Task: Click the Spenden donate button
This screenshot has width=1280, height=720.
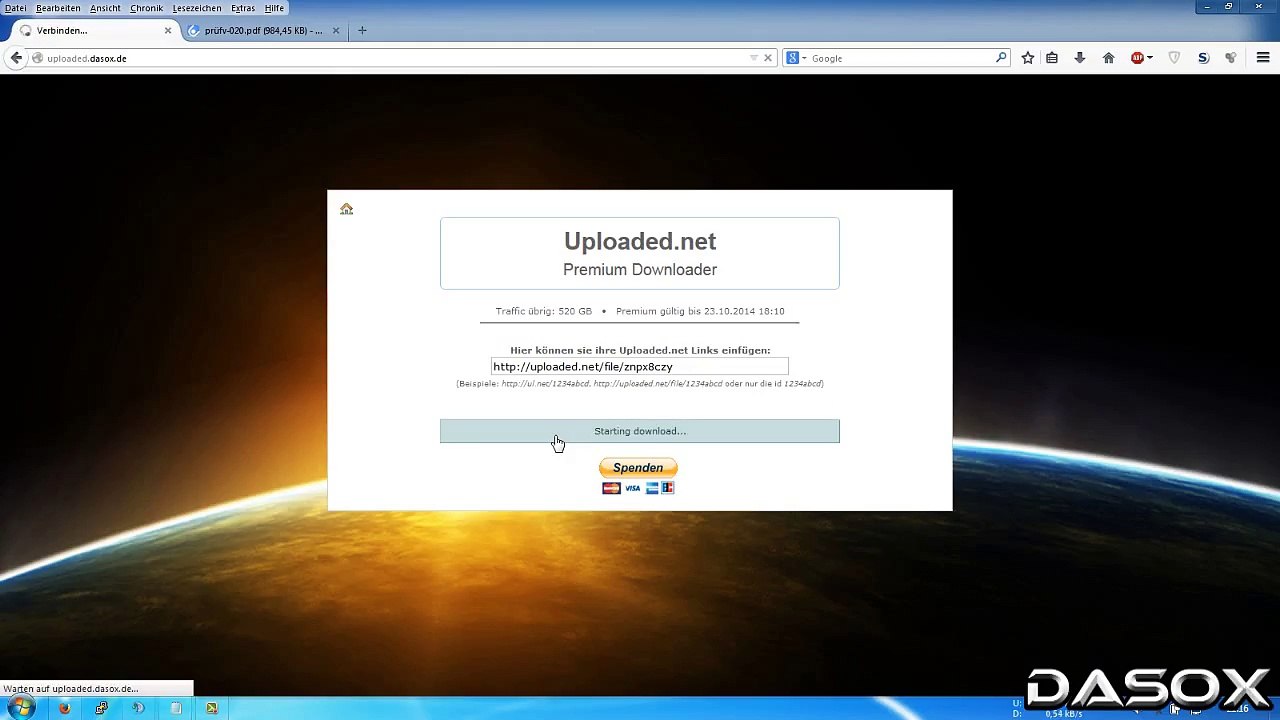Action: tap(638, 467)
